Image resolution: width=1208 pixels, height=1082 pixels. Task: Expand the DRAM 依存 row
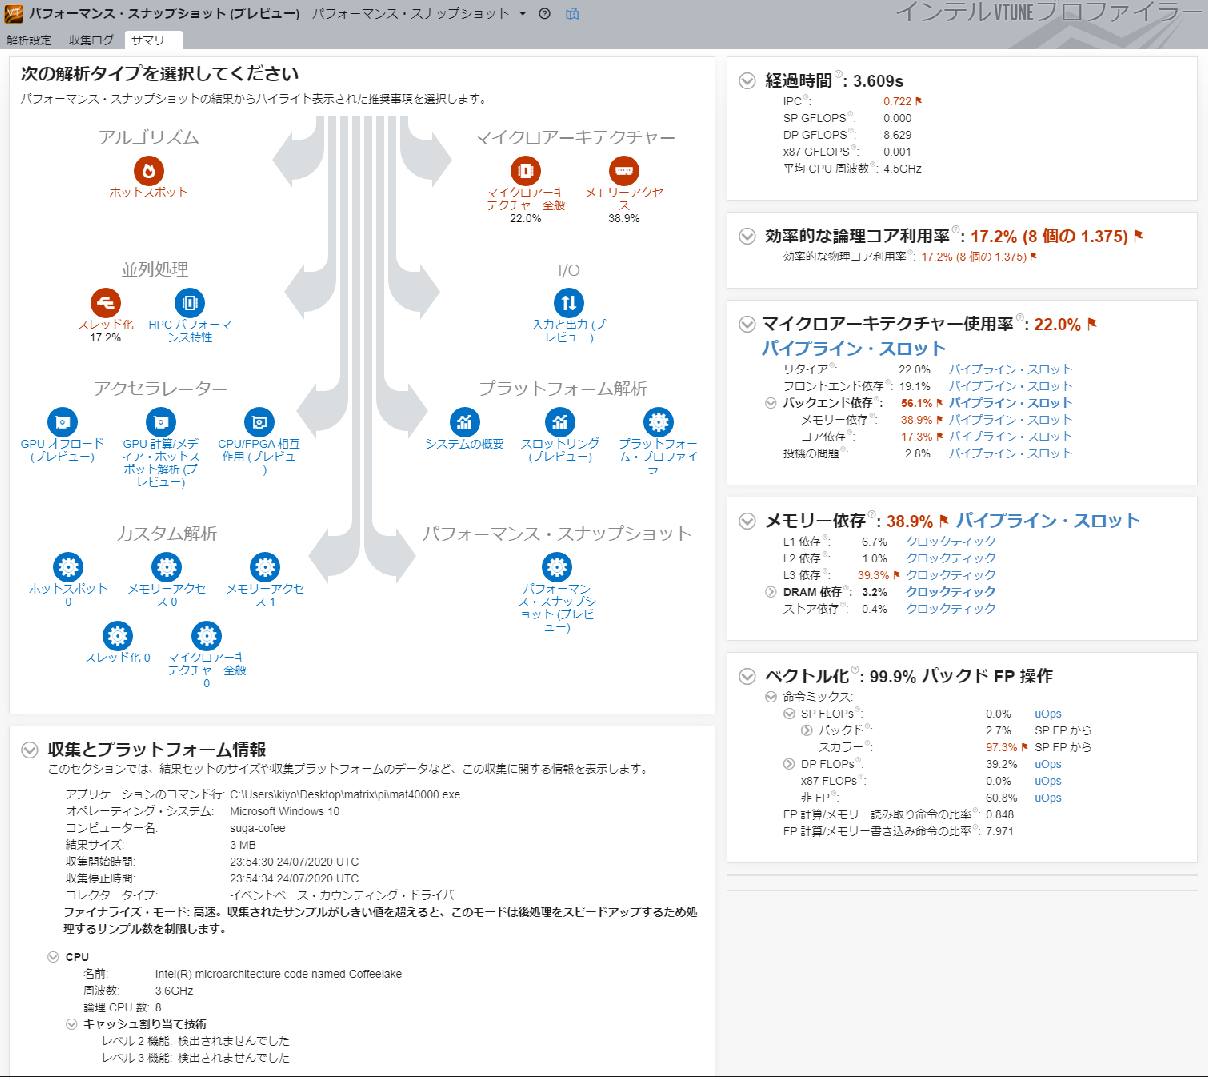(x=771, y=592)
